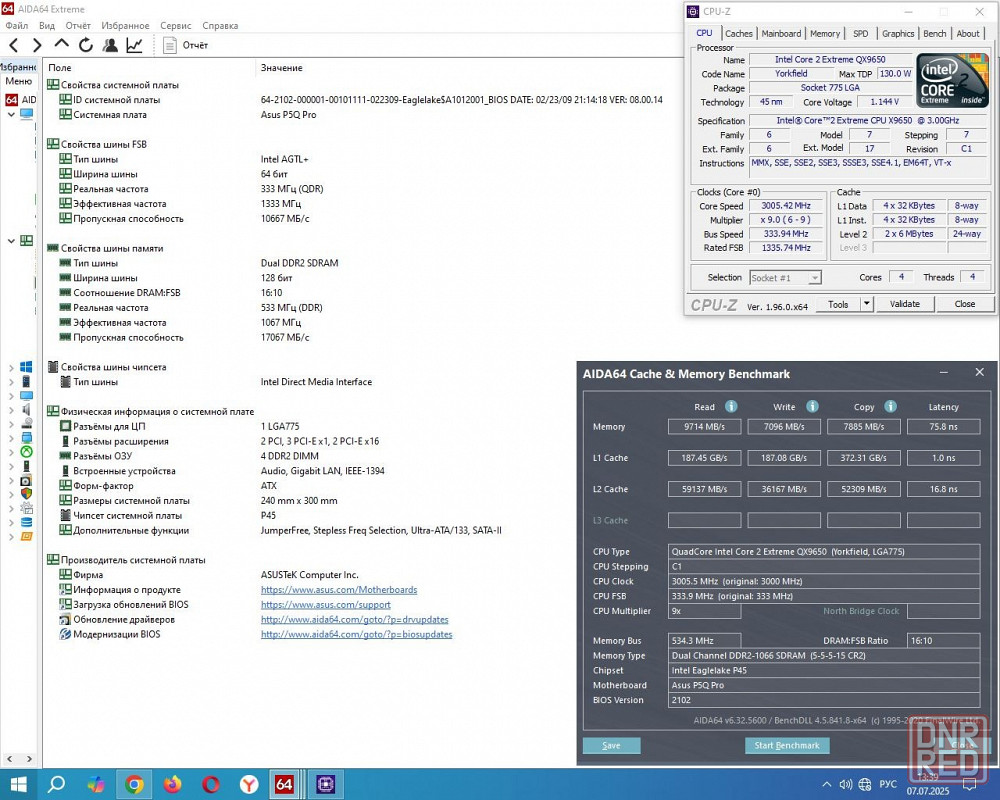
Task: Open the biosupdates link
Action: coord(356,635)
